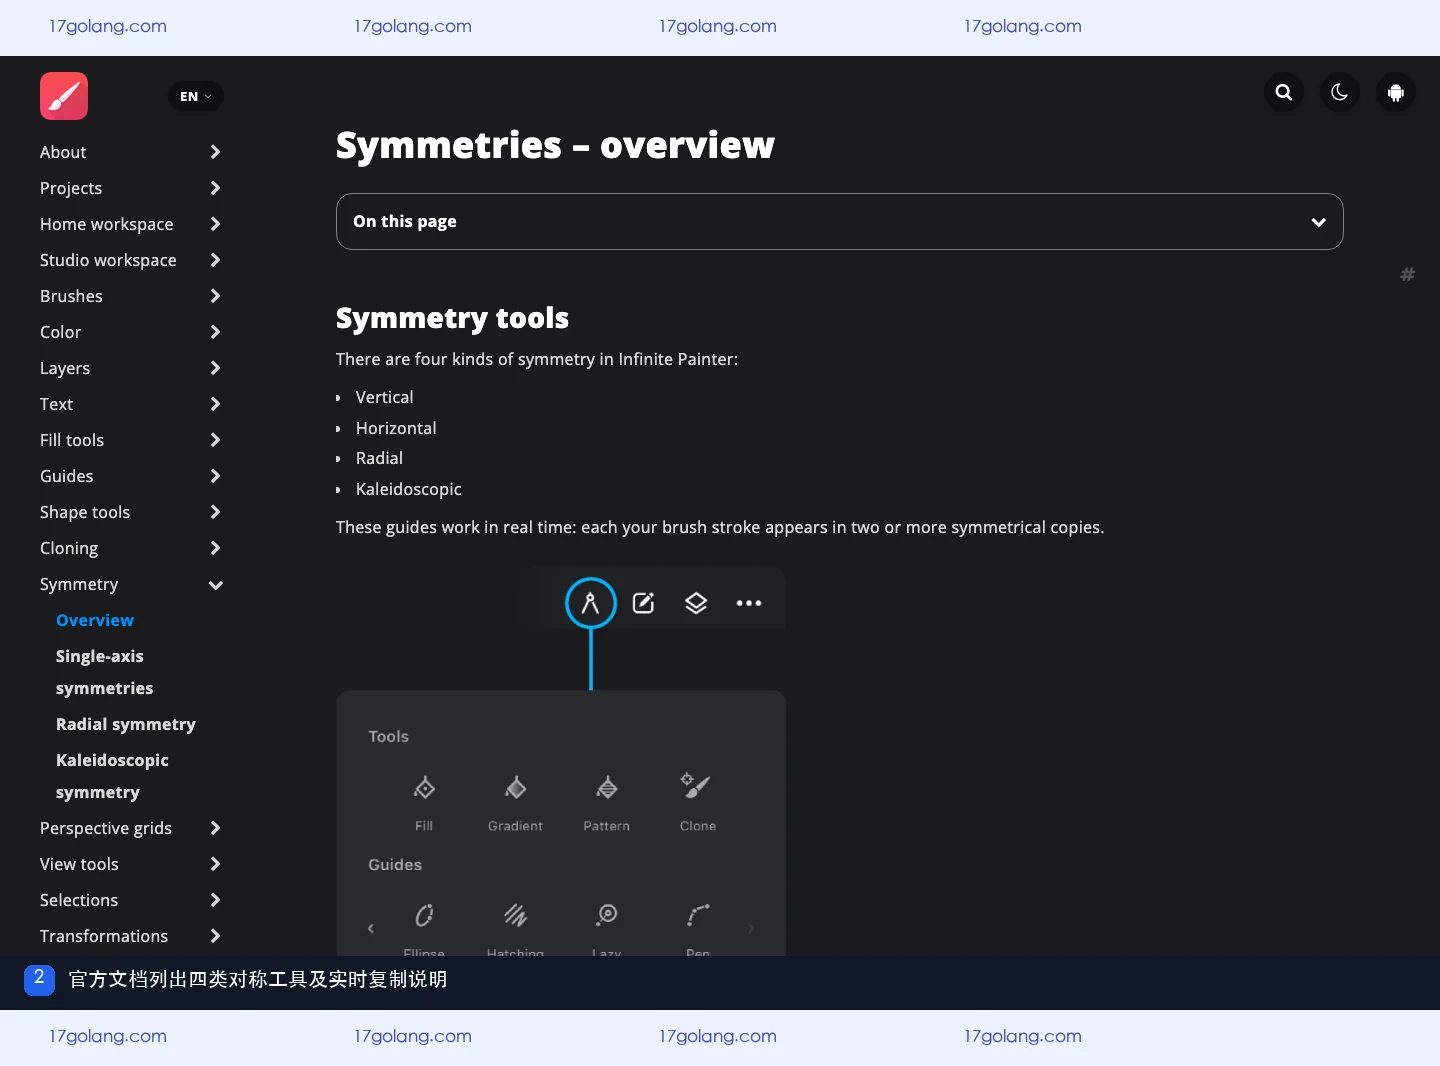Open Perspective grids section
Image resolution: width=1440 pixels, height=1066 pixels.
point(106,828)
